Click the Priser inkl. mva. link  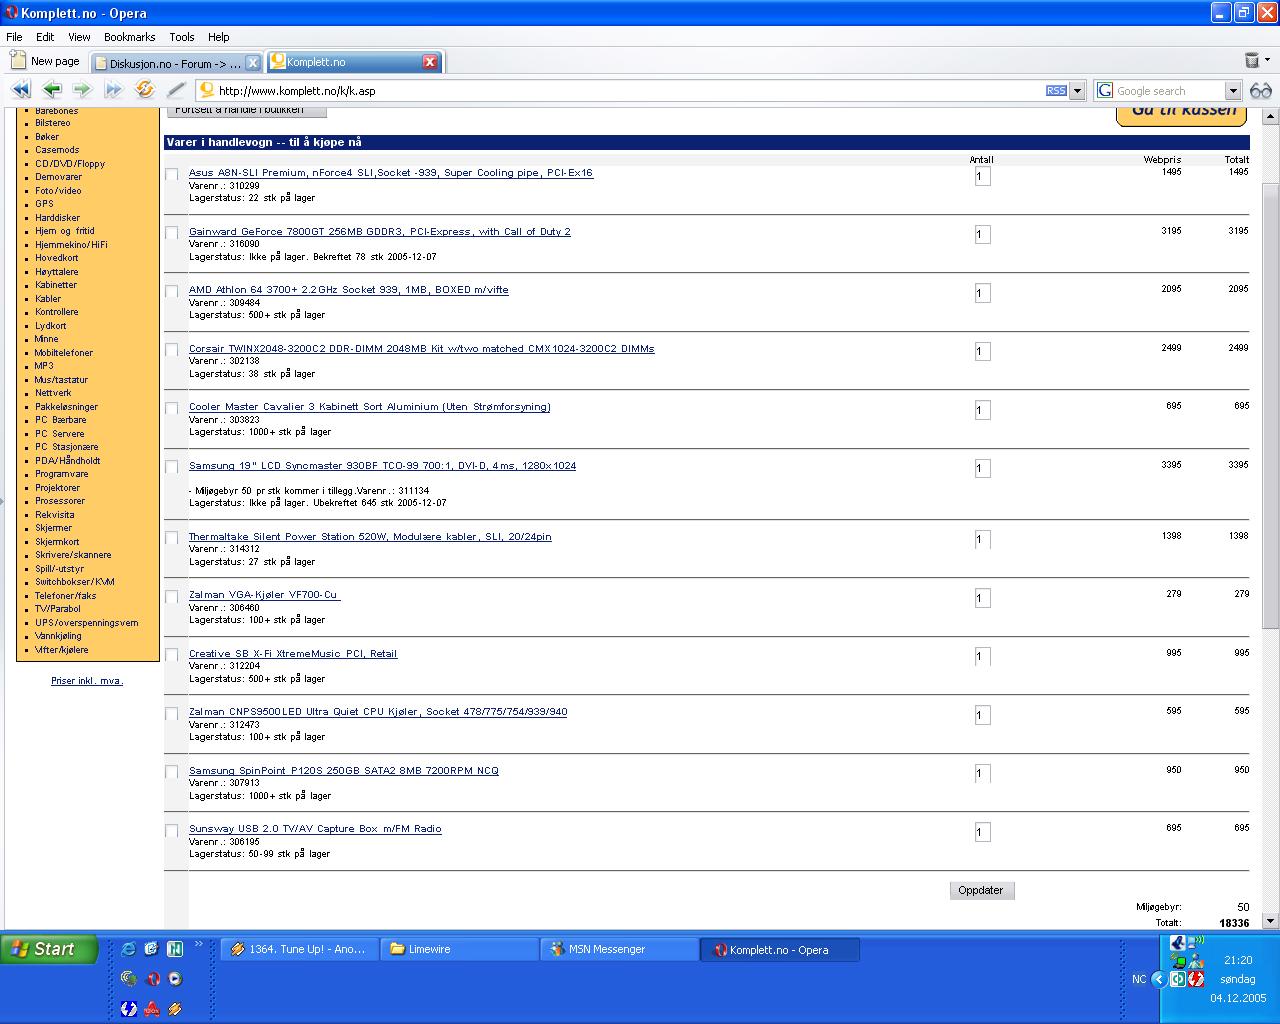coord(87,681)
